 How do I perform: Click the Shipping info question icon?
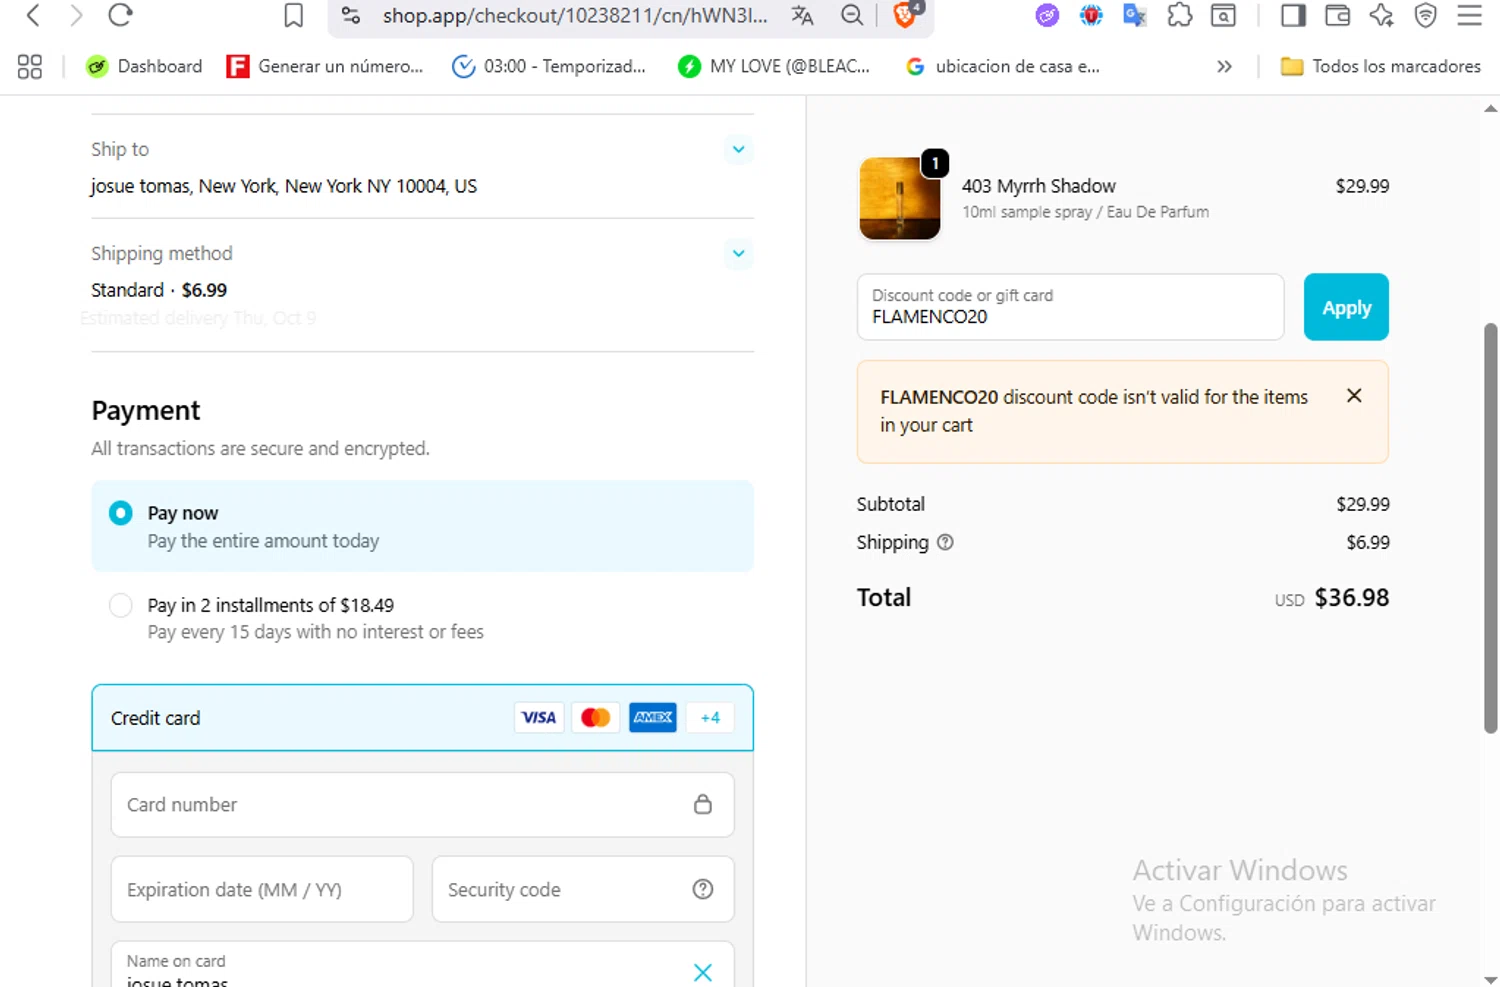[x=945, y=542]
